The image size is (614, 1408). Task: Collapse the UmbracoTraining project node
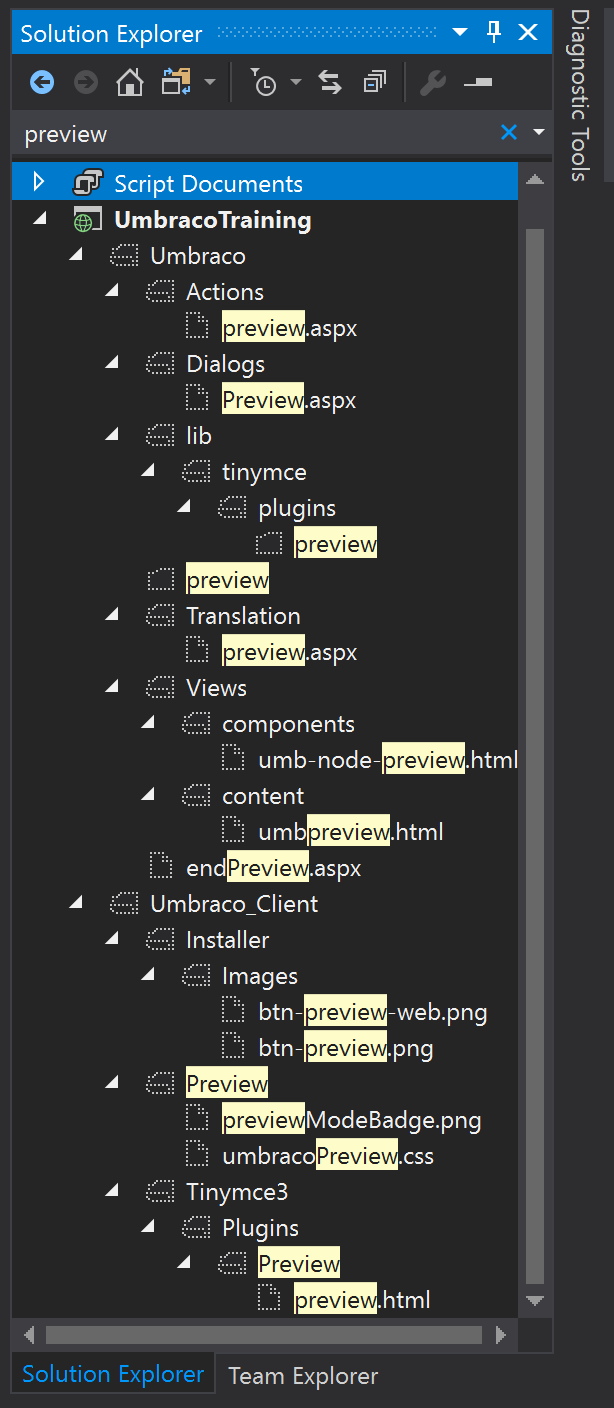[x=40, y=220]
